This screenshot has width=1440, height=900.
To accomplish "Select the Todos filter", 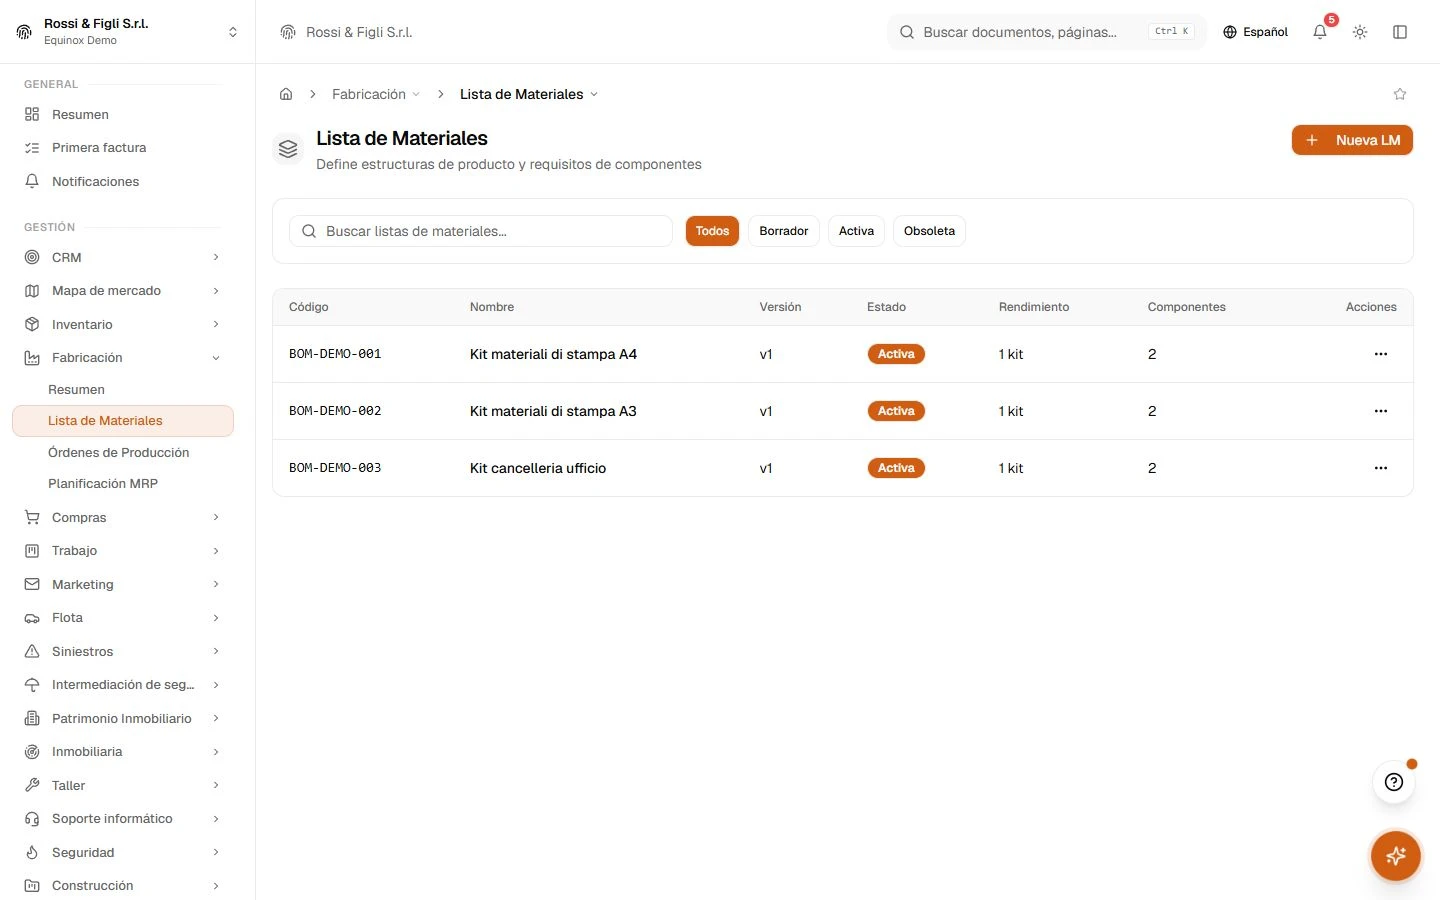I will pos(712,231).
